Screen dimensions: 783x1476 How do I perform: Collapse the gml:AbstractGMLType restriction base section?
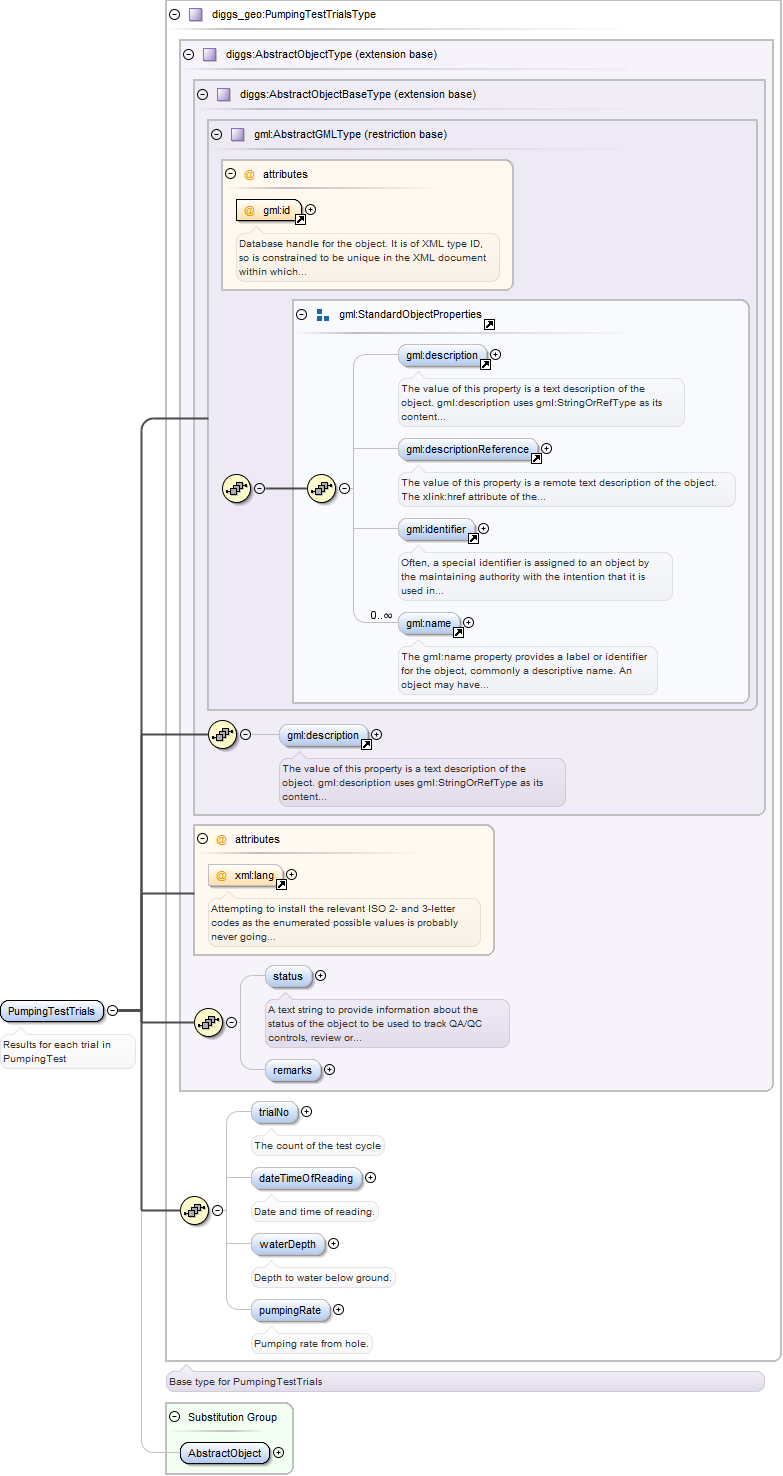(216, 134)
